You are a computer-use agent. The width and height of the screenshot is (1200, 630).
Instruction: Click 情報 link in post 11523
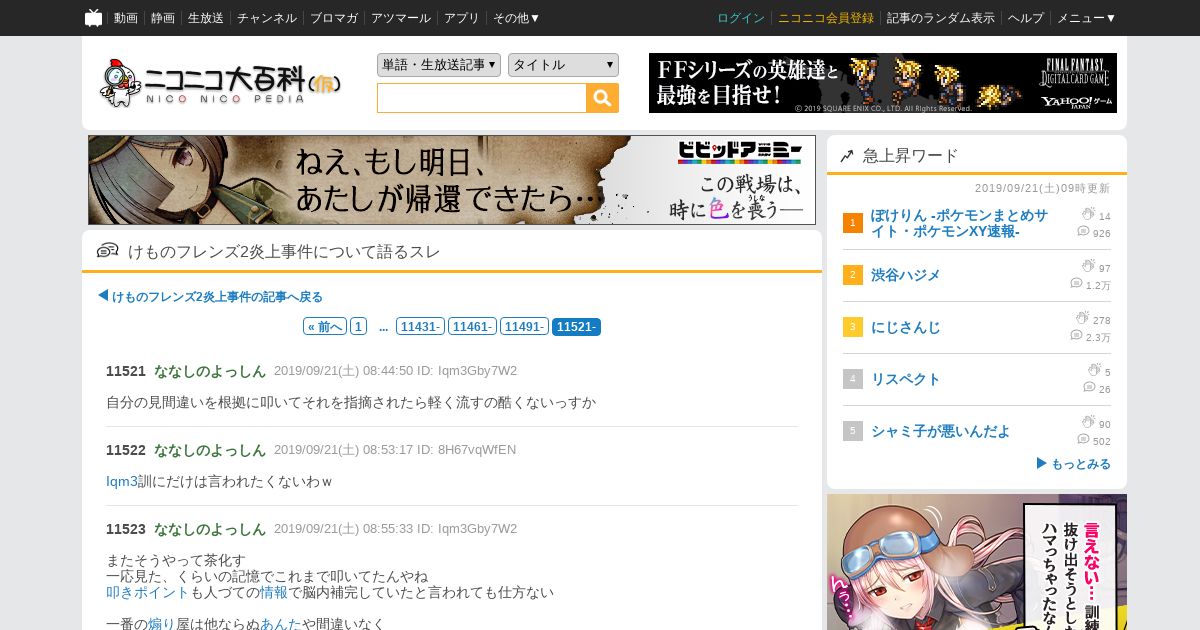[274, 592]
